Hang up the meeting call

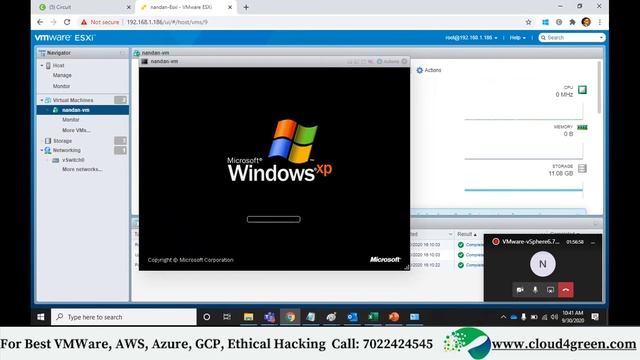click(566, 290)
